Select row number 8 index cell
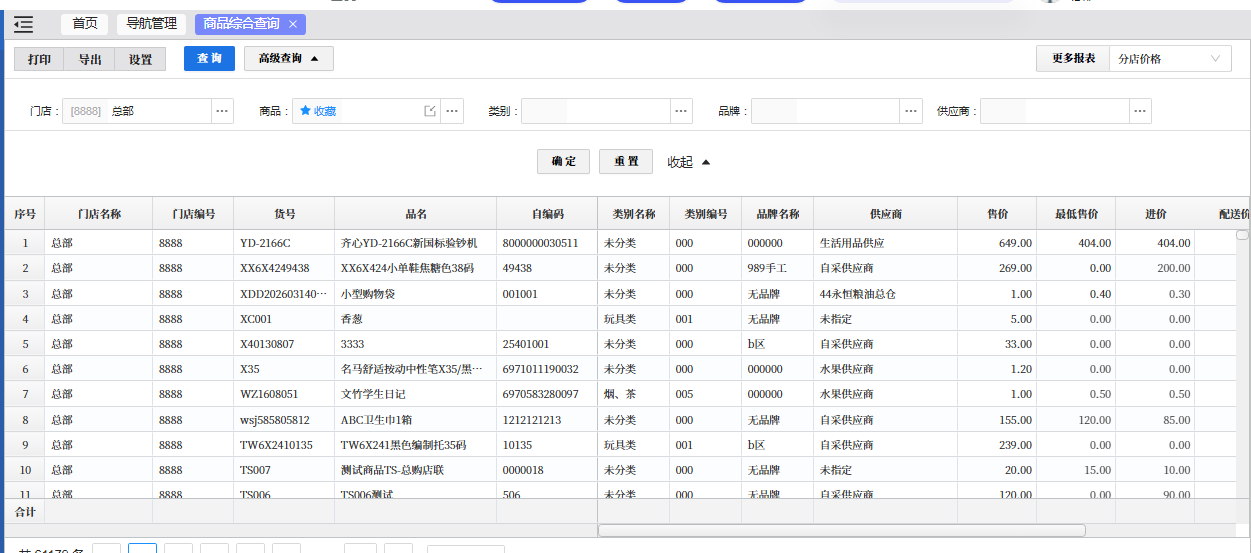The height and width of the screenshot is (553, 1251). click(x=25, y=420)
